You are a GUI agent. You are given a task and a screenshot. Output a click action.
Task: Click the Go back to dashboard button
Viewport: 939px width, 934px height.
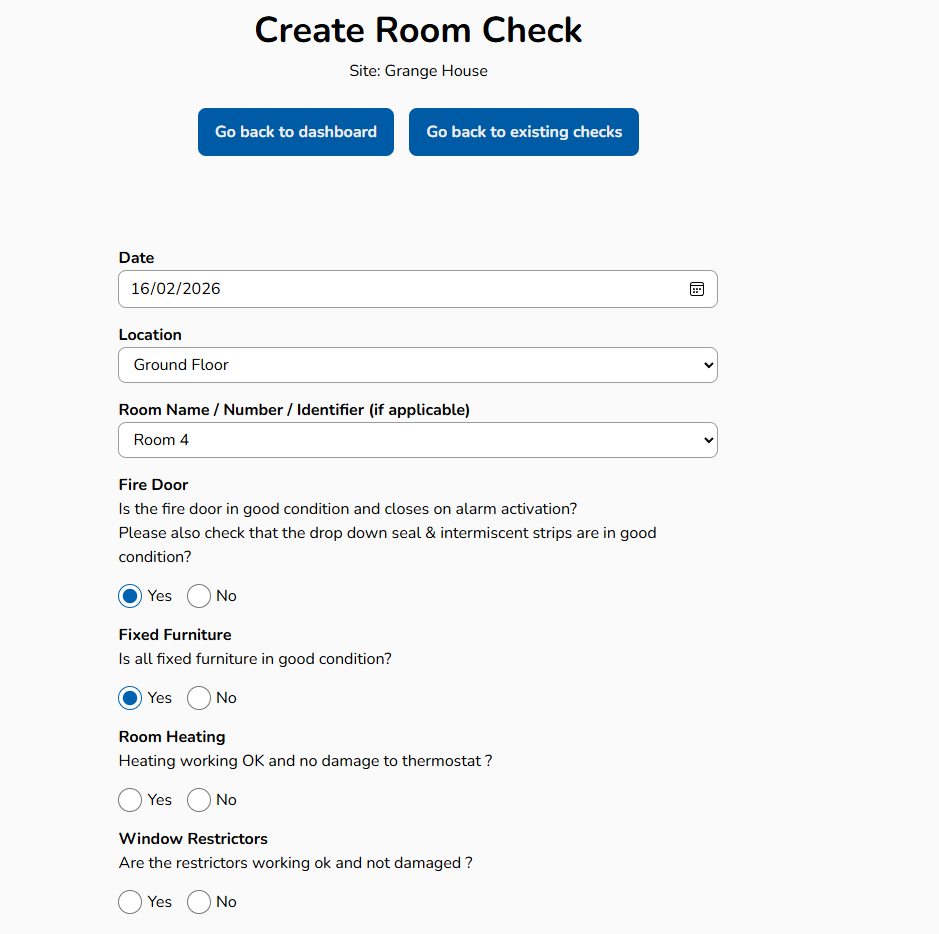tap(295, 131)
